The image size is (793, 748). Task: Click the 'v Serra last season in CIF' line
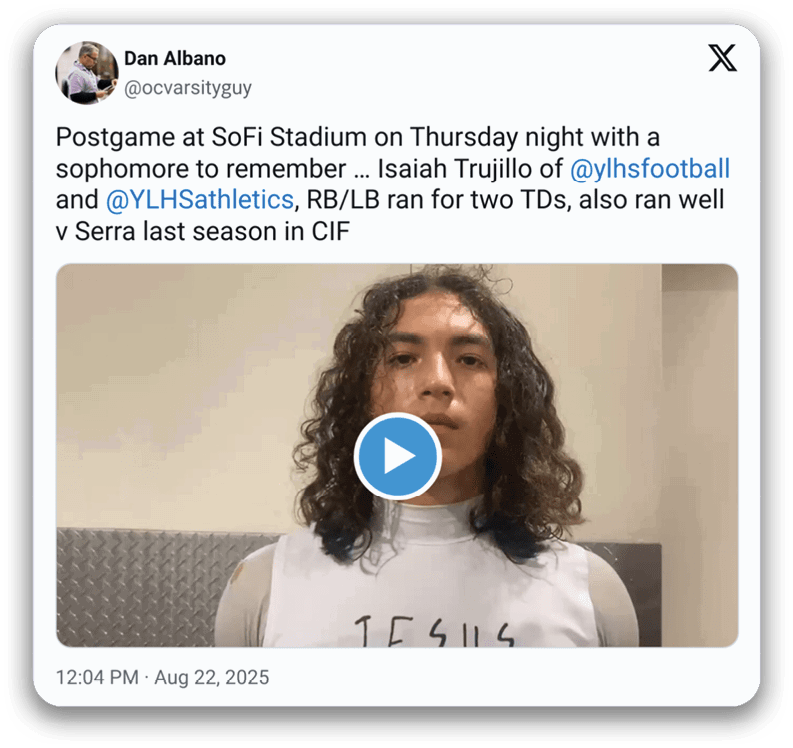(x=203, y=232)
